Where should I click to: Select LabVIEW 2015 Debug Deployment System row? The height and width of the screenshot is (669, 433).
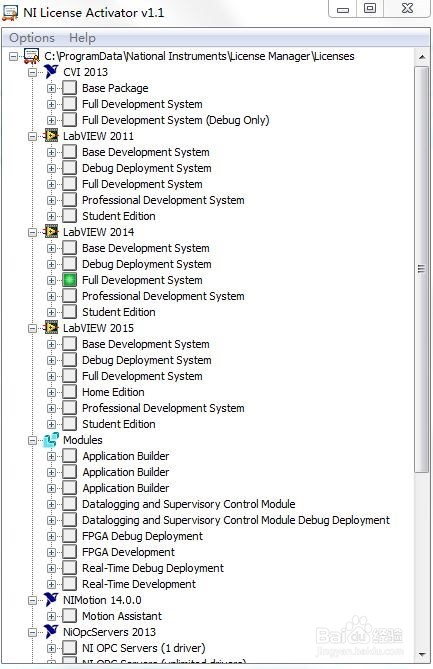[146, 360]
